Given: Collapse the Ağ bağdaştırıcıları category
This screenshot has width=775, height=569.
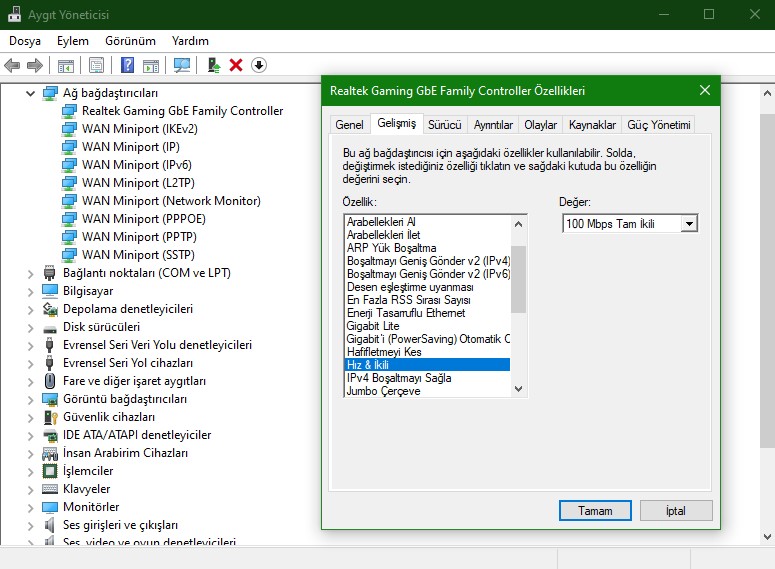Looking at the screenshot, I should coord(31,93).
